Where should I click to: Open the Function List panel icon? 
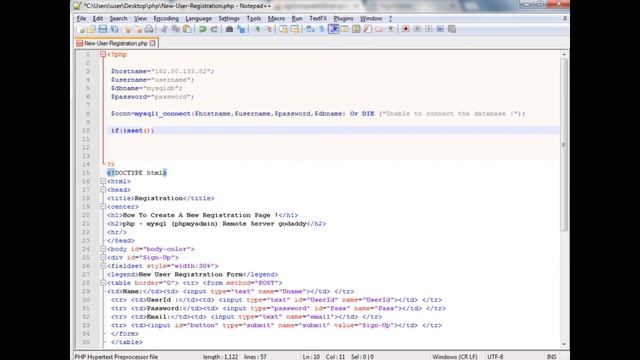coord(367,29)
